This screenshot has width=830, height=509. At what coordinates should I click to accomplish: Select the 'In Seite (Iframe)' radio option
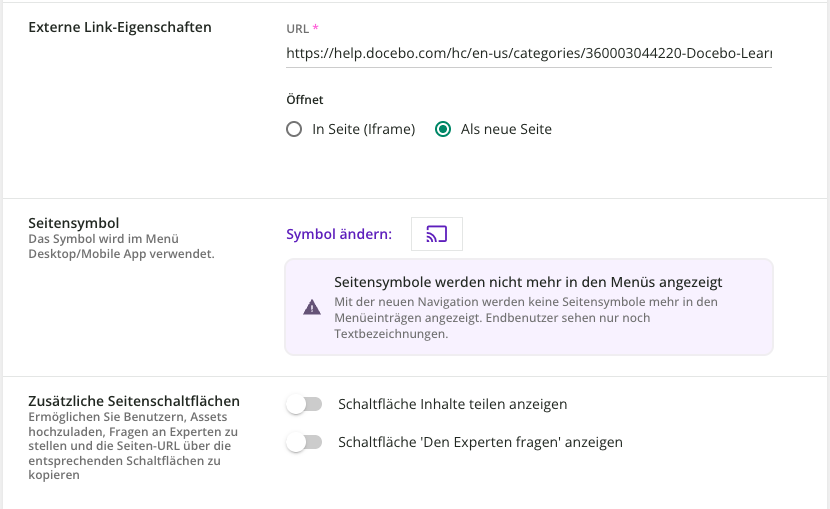(294, 129)
